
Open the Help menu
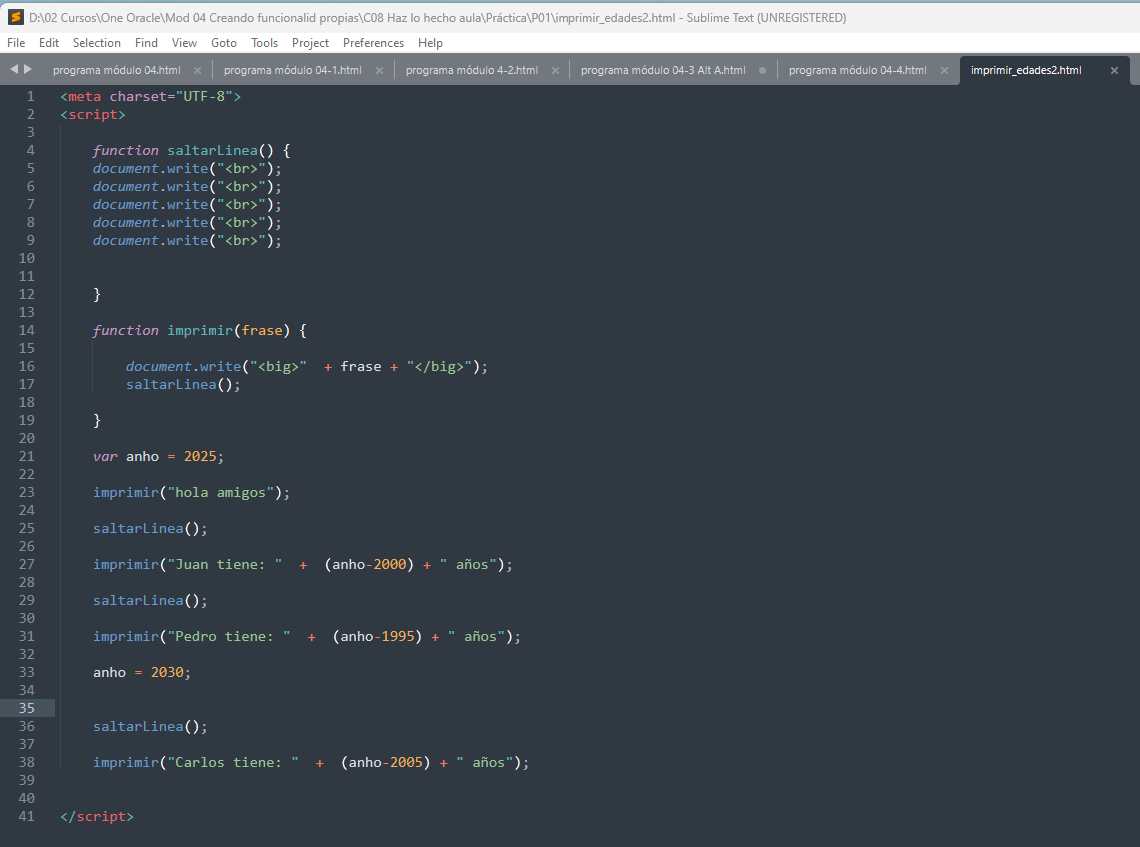[x=430, y=43]
